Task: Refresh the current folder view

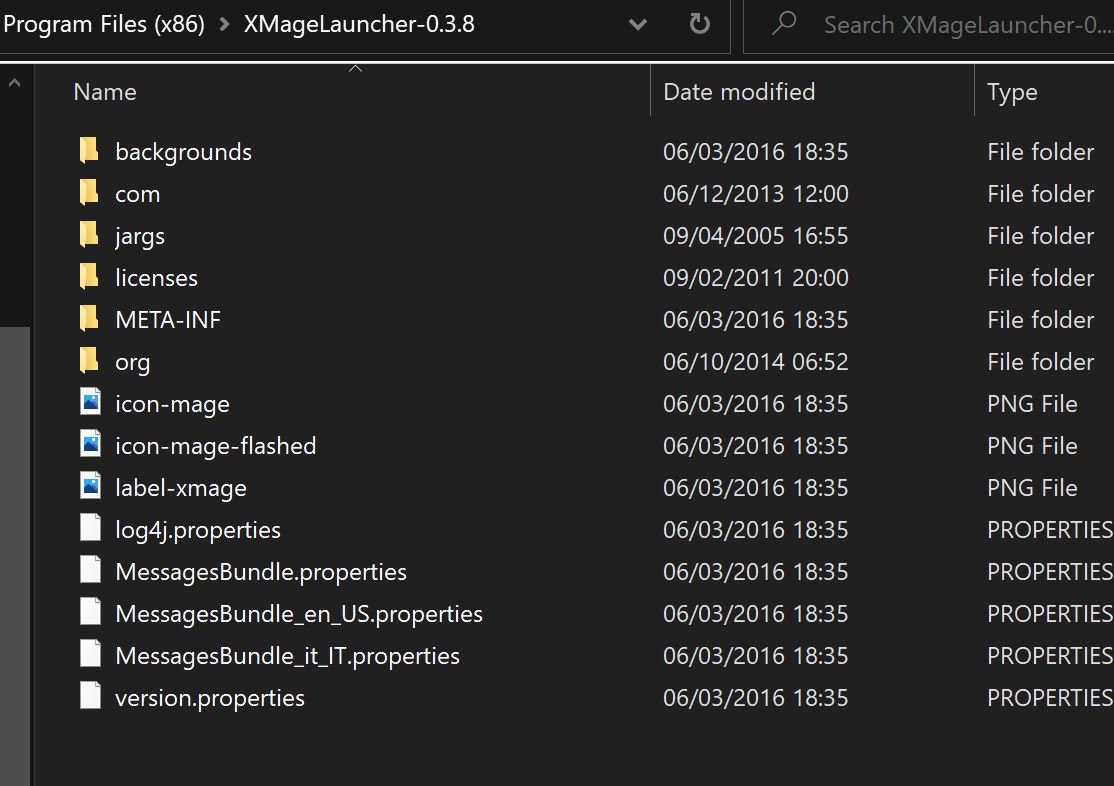Action: 700,25
